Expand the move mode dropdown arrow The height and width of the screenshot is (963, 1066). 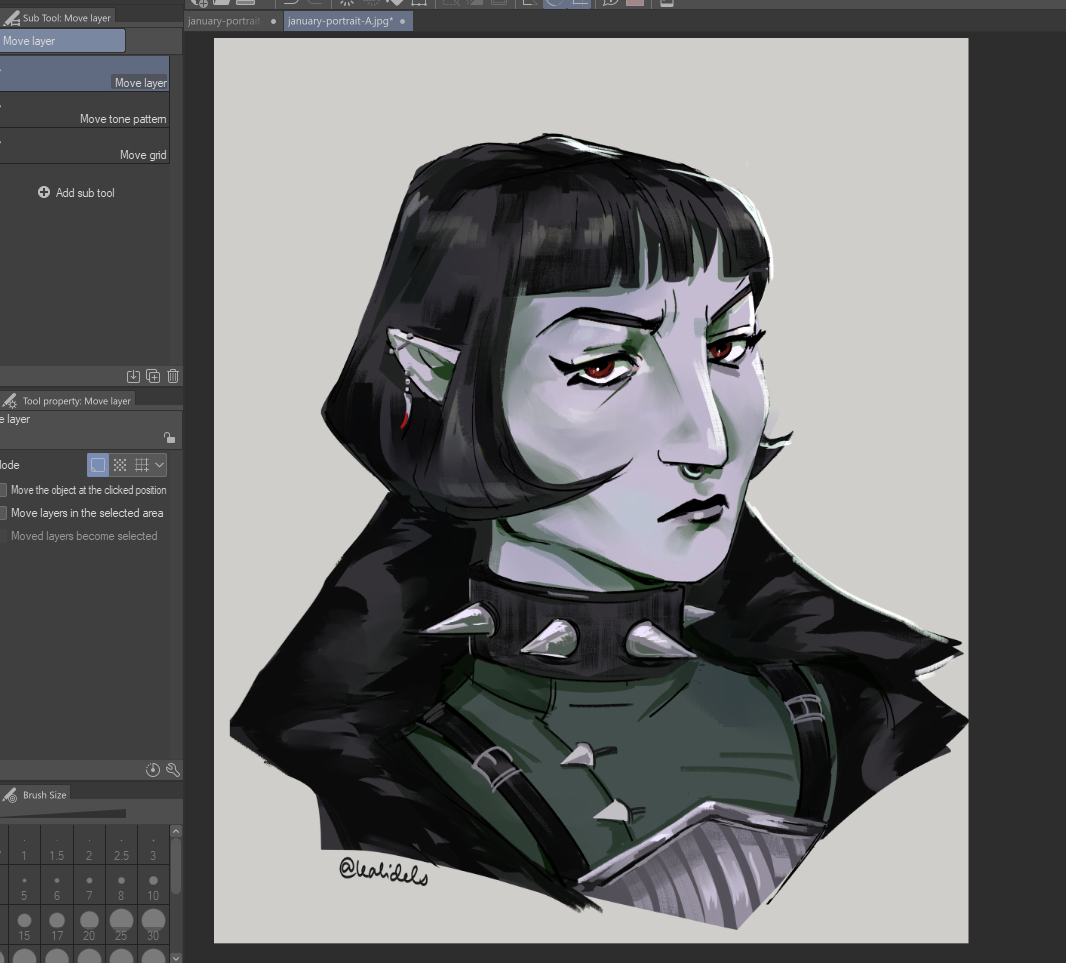coord(160,465)
